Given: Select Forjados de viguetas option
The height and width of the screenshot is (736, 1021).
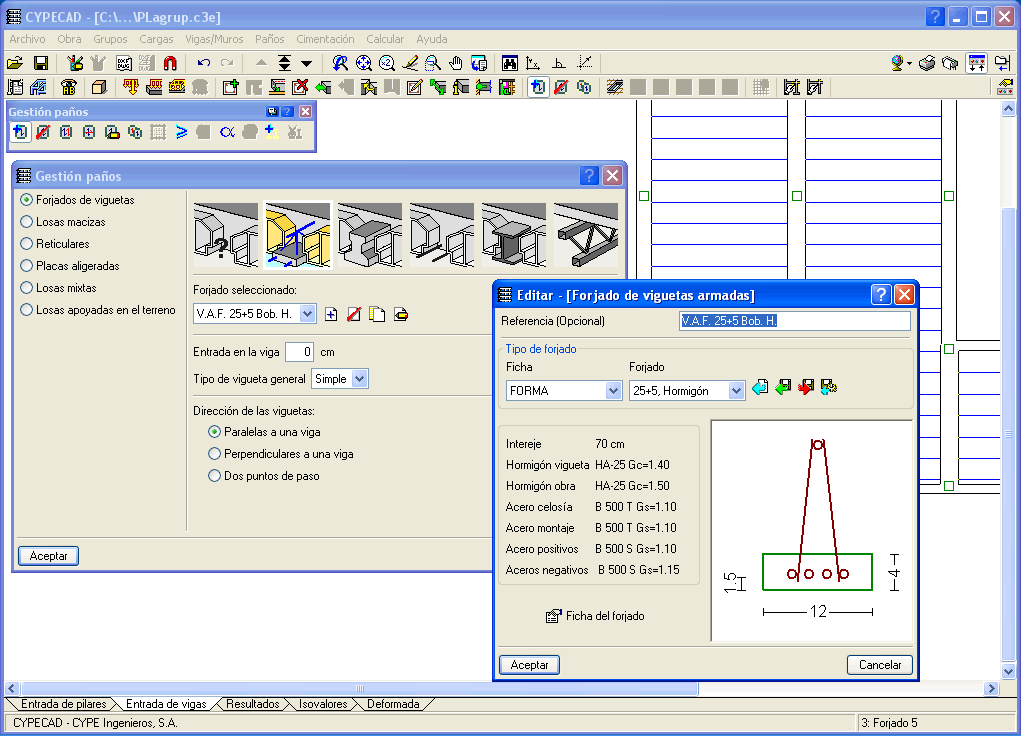Looking at the screenshot, I should pos(77,200).
